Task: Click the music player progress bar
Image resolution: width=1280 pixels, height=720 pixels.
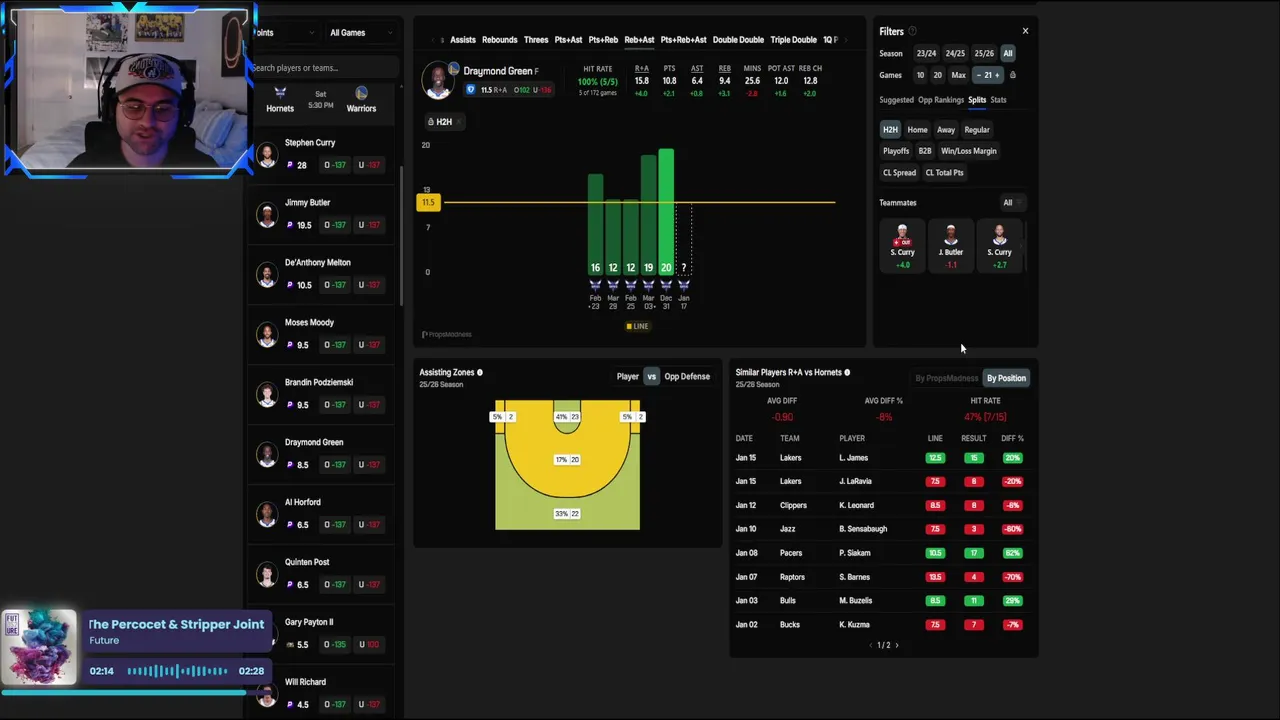Action: [x=138, y=691]
